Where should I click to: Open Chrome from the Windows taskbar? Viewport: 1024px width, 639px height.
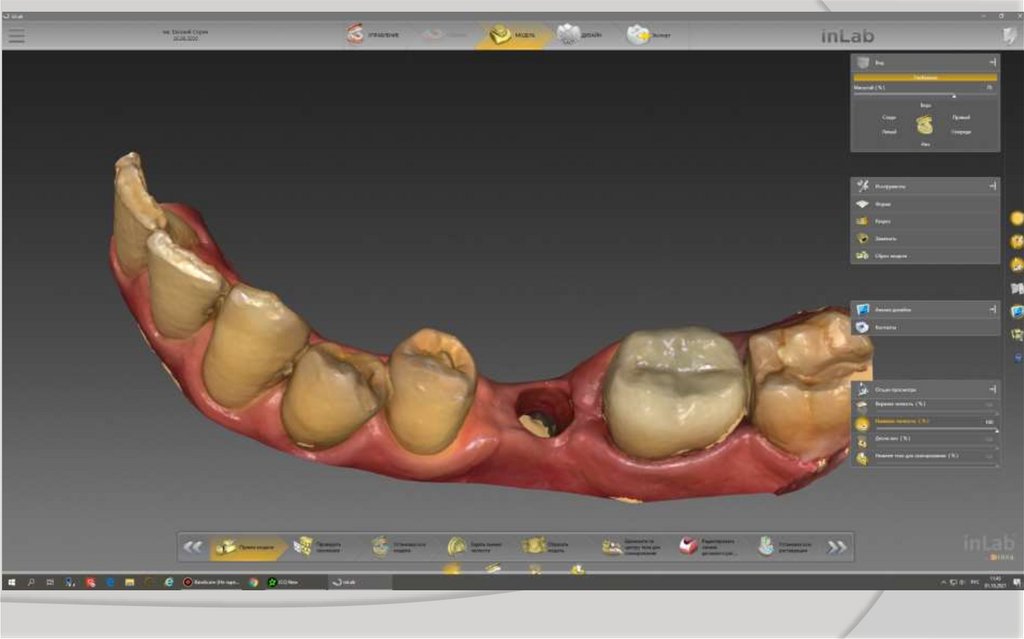(254, 581)
